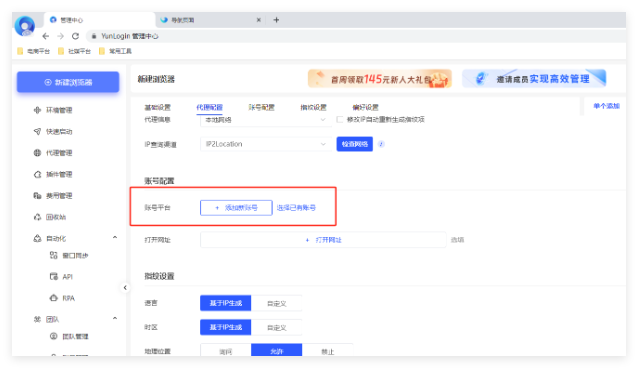Set 地理位置 to 询问

click(x=225, y=351)
